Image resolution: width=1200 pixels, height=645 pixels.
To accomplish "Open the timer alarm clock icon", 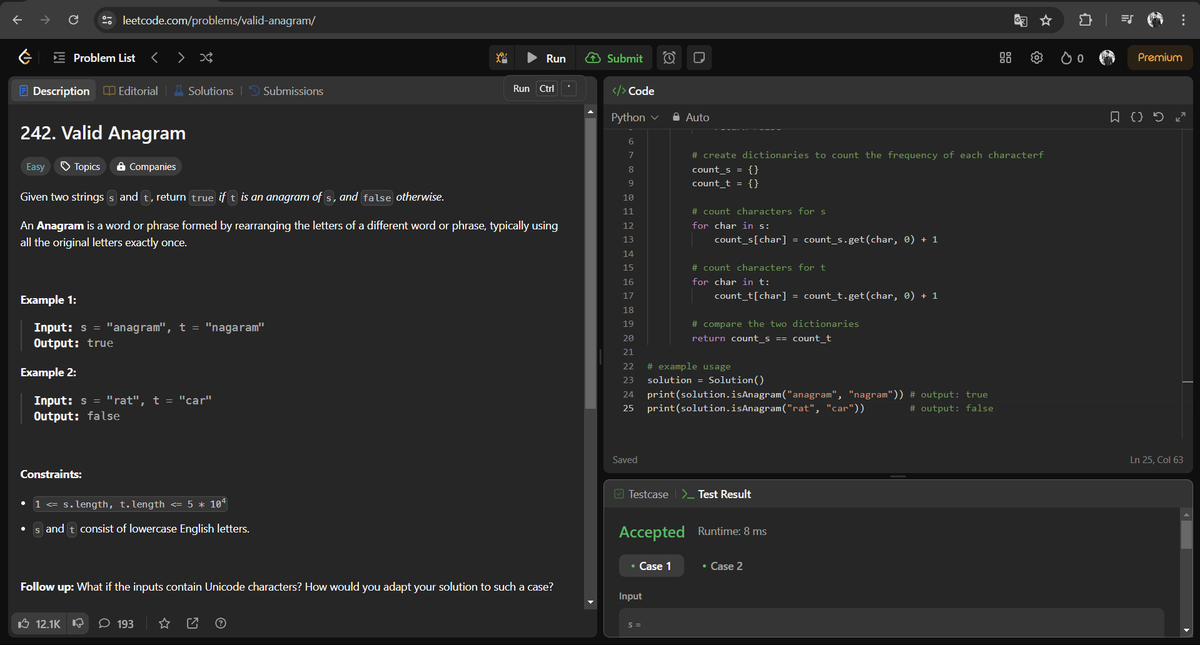I will click(x=669, y=58).
